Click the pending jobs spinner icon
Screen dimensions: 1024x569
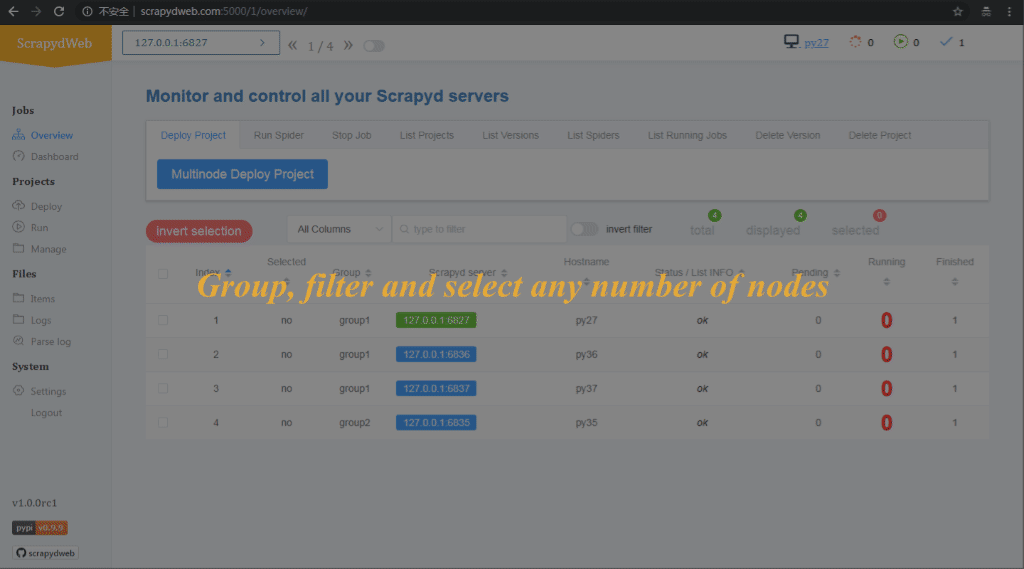855,42
